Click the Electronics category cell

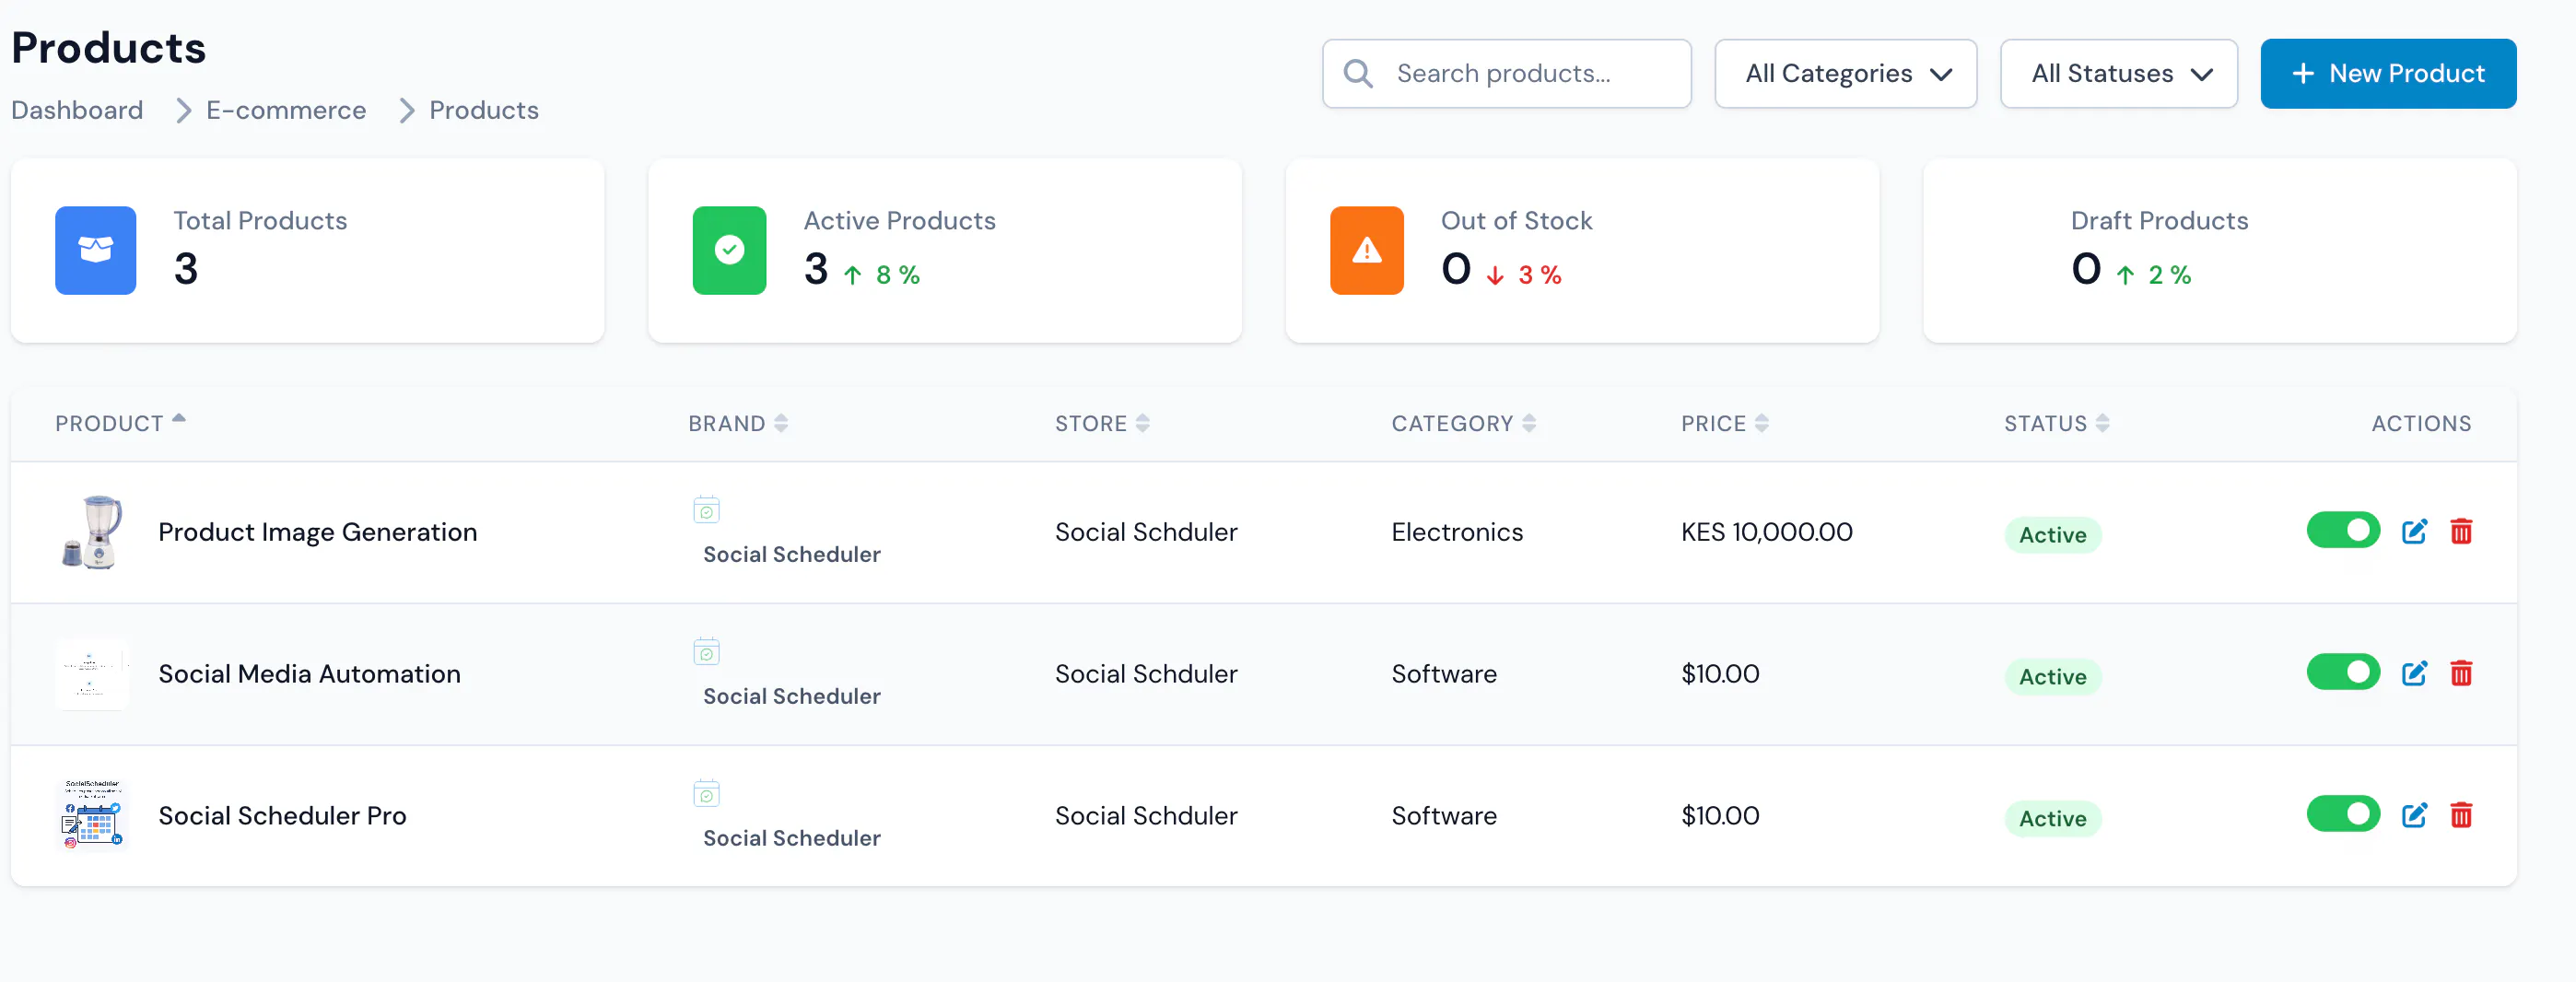click(x=1457, y=532)
